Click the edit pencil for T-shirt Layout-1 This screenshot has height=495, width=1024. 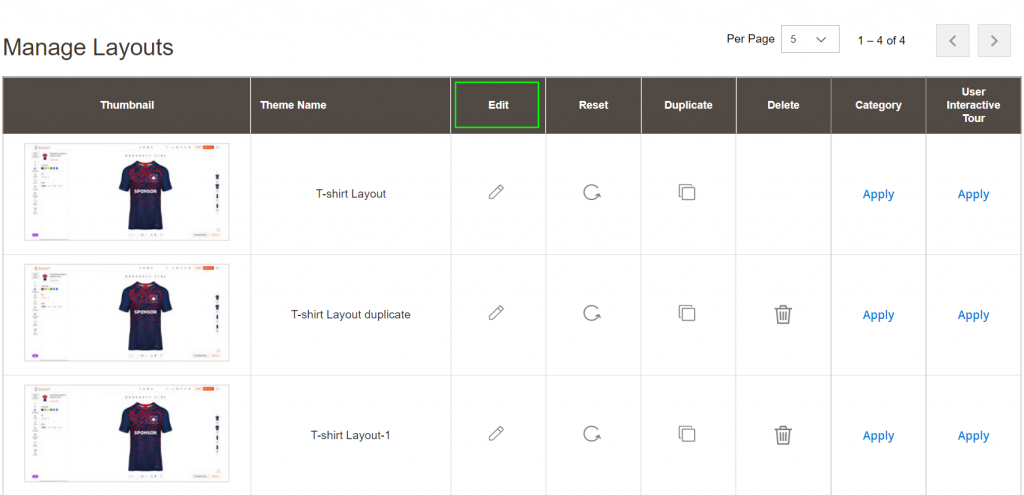[496, 434]
